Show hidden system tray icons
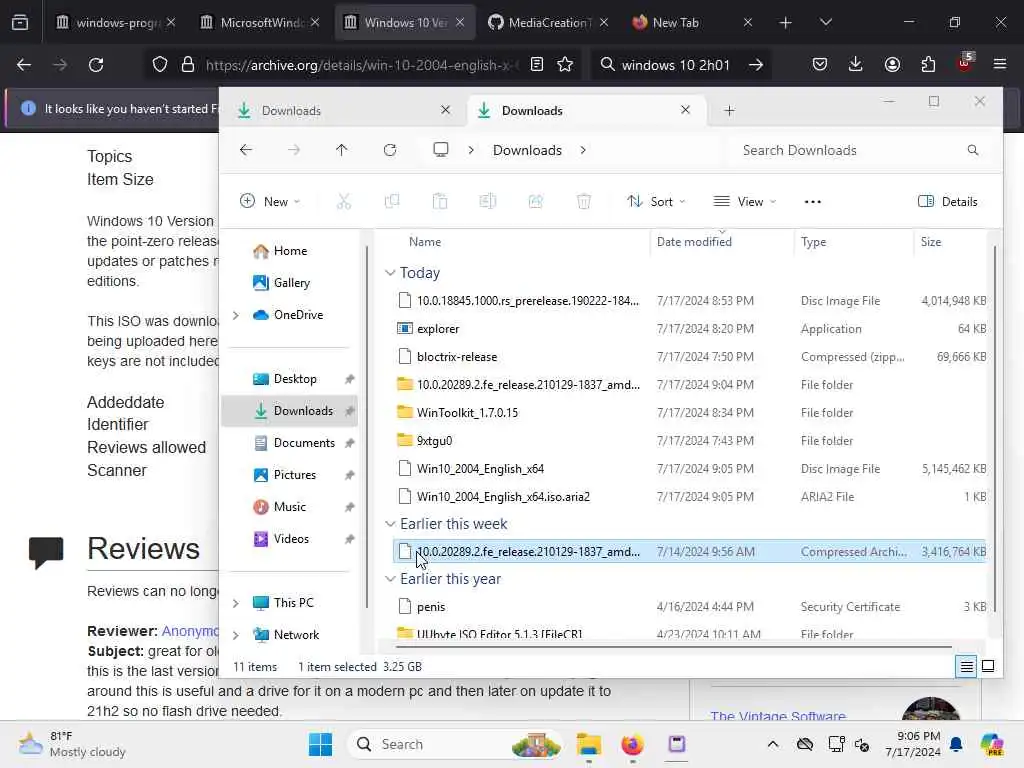This screenshot has height=768, width=1024. (773, 744)
